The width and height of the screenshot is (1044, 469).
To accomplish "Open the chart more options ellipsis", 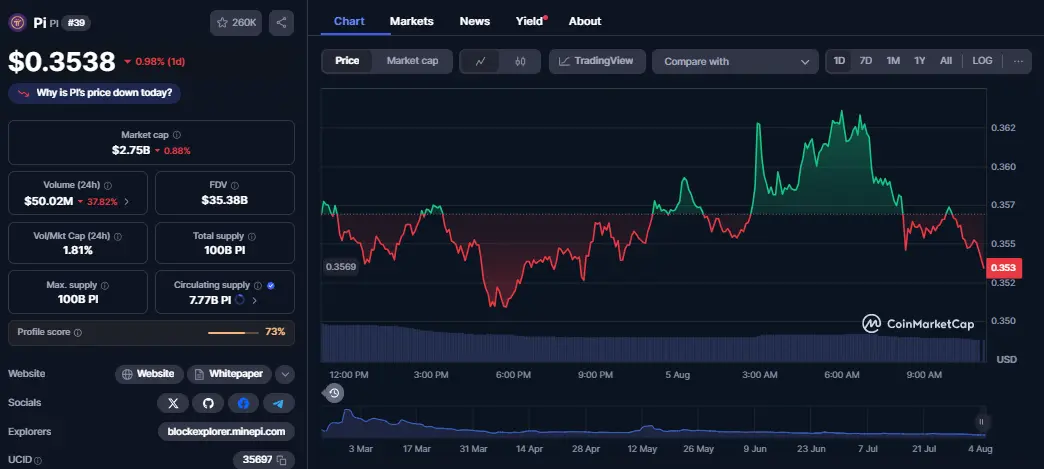I will (1018, 61).
